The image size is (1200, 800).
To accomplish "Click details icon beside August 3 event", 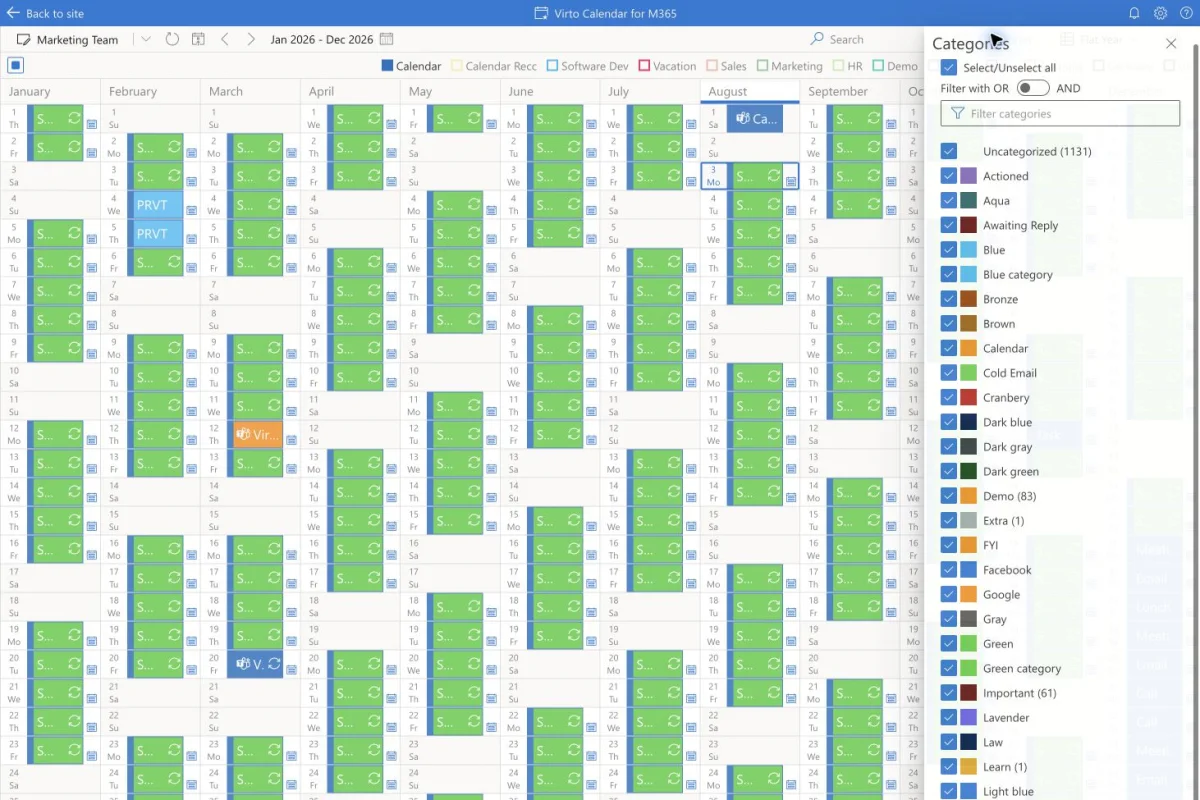I will [x=791, y=182].
